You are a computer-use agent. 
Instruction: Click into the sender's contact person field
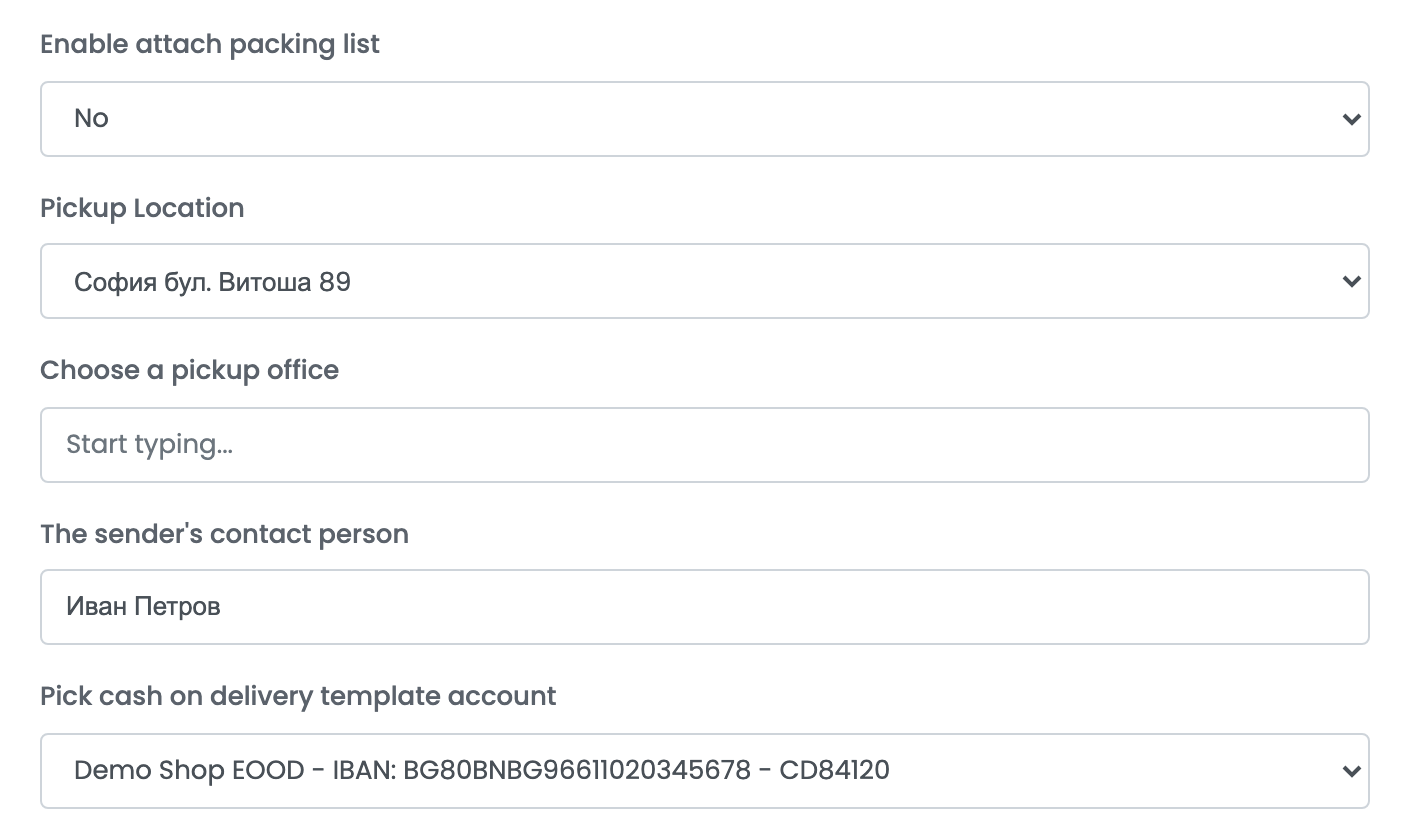click(704, 607)
